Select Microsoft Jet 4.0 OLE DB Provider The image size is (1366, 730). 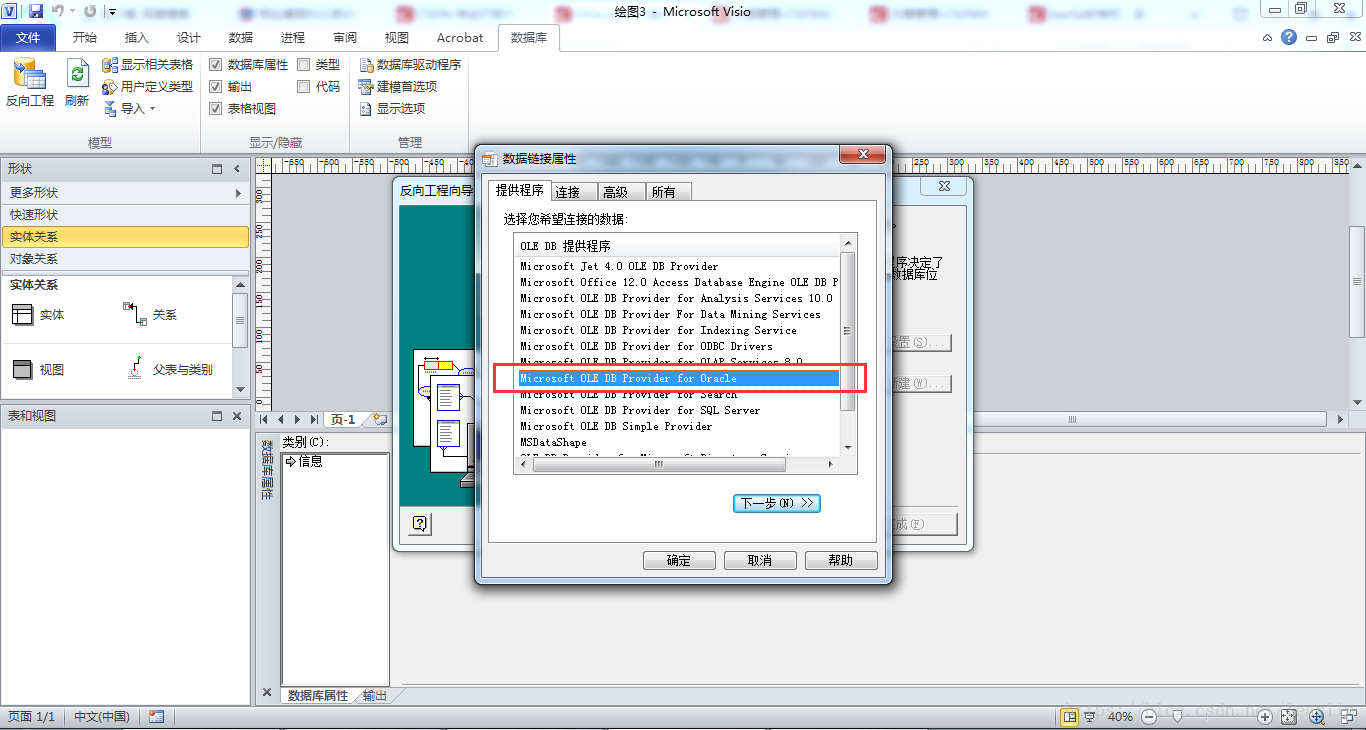tap(619, 266)
